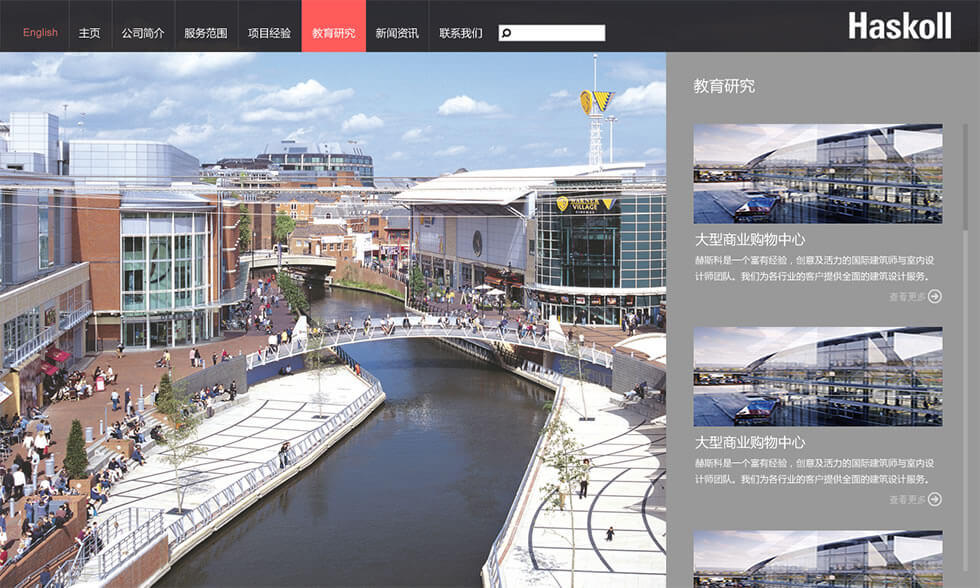Click the arrow icon under the second 大型商业购物中心 card

coord(934,499)
